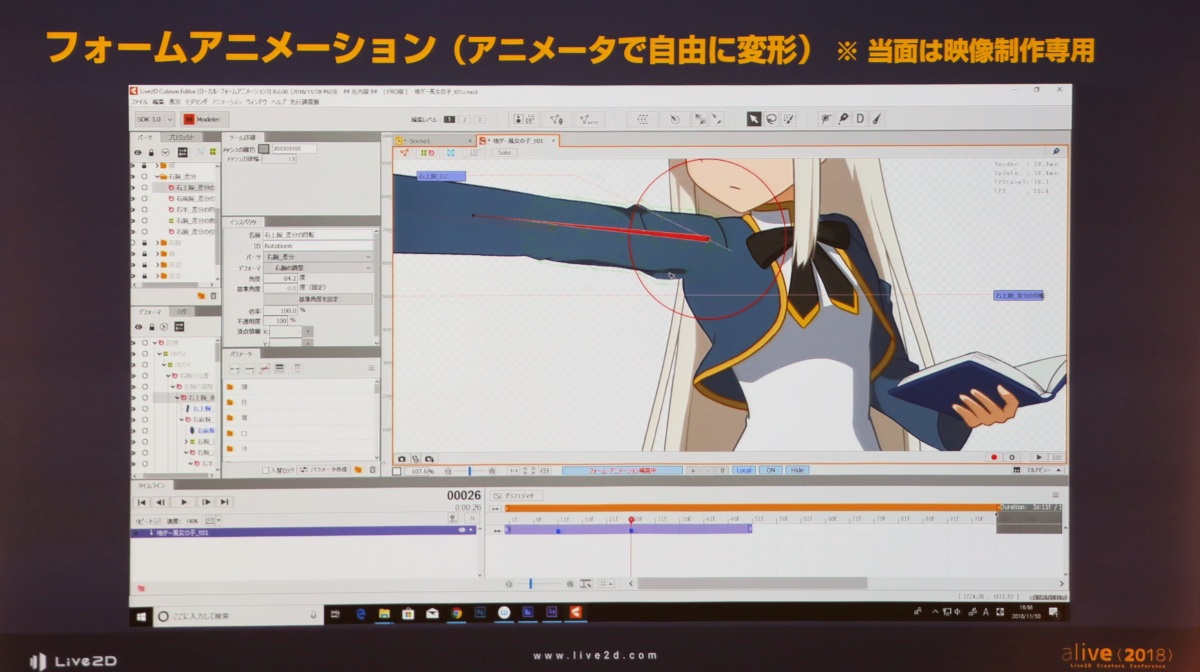Open Chrome from the Windows taskbar
This screenshot has height=672, width=1200.
(456, 612)
